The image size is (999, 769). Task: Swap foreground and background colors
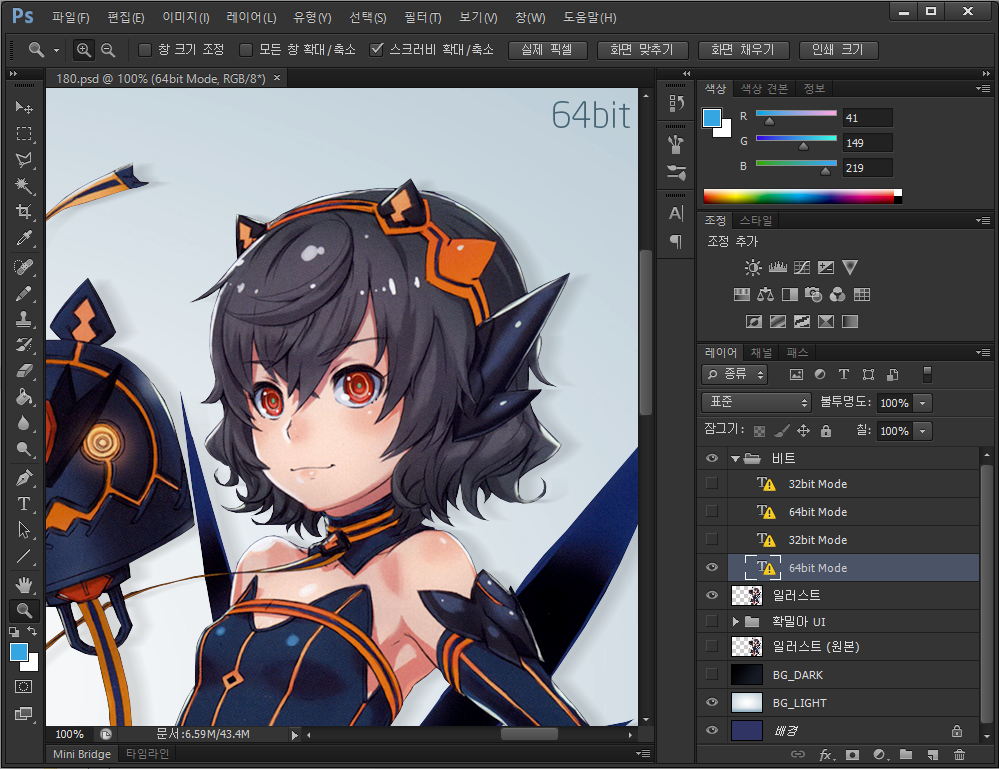32,631
